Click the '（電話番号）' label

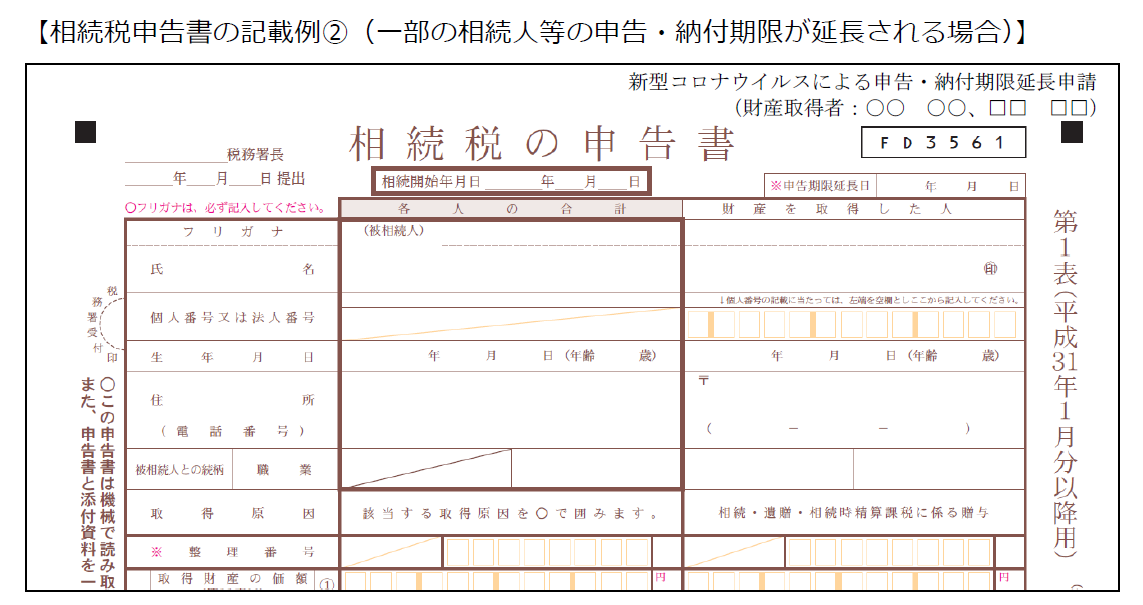tap(233, 432)
